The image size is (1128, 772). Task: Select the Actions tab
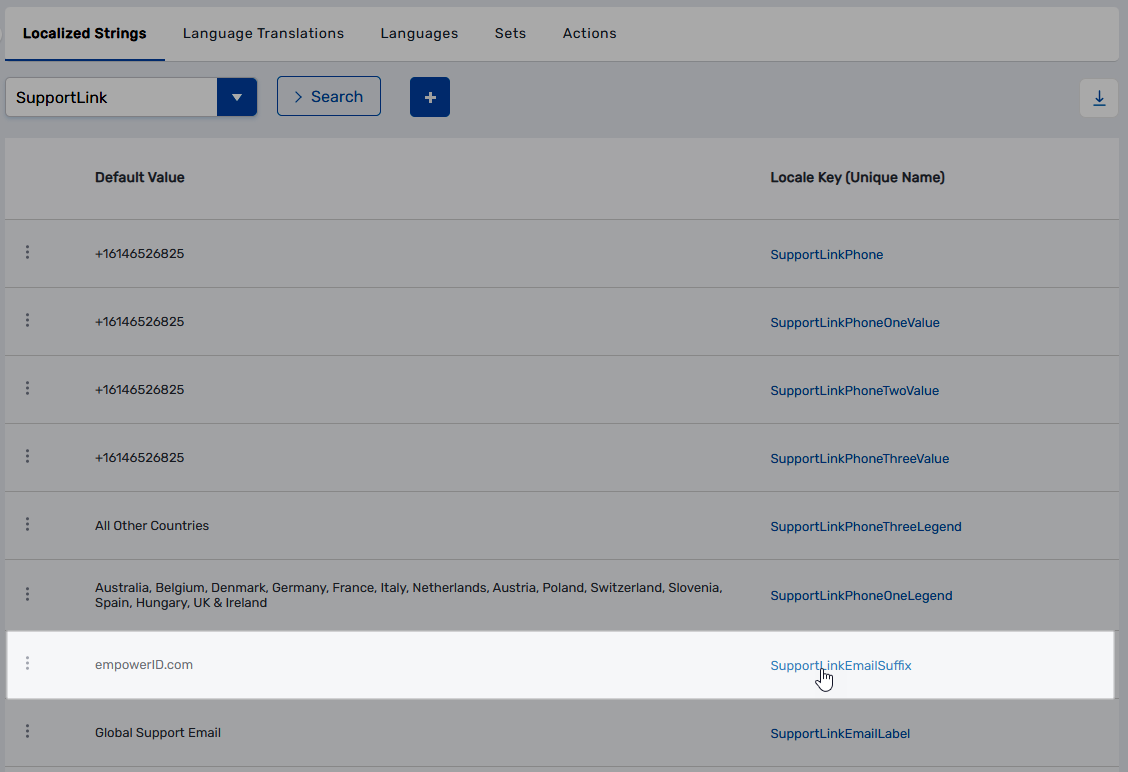(589, 33)
